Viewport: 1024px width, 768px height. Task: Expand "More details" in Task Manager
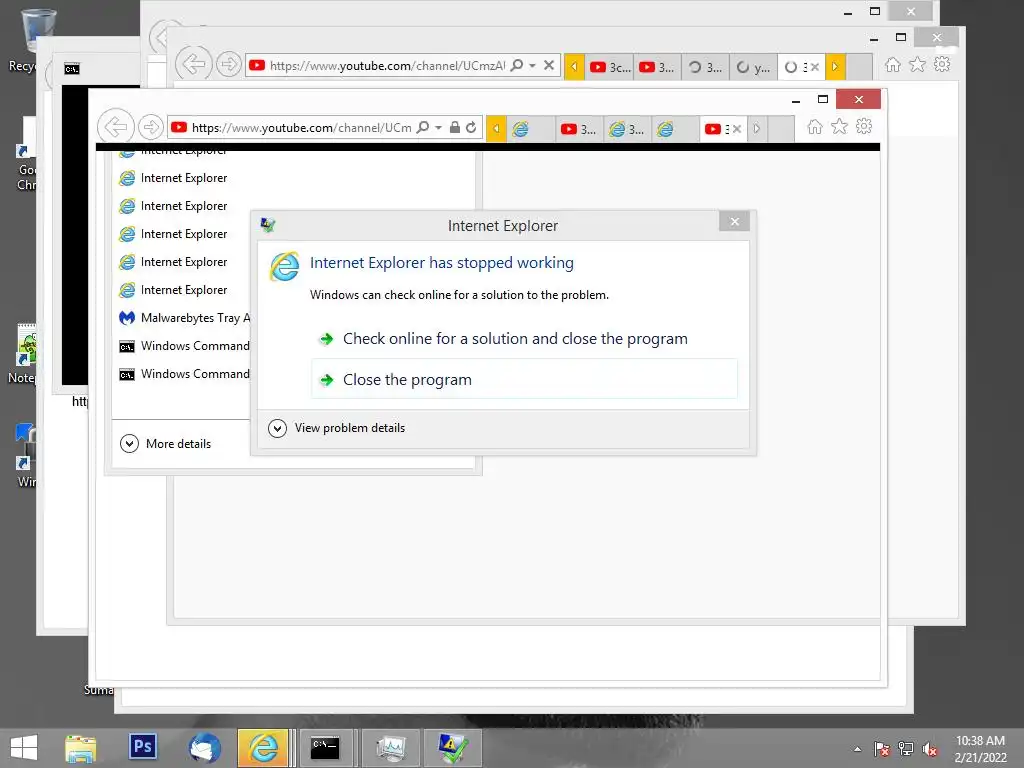point(166,444)
